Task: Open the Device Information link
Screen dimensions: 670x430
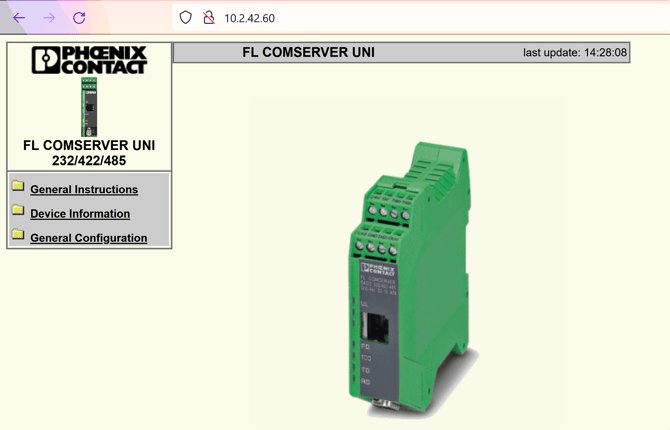Action: pos(80,214)
